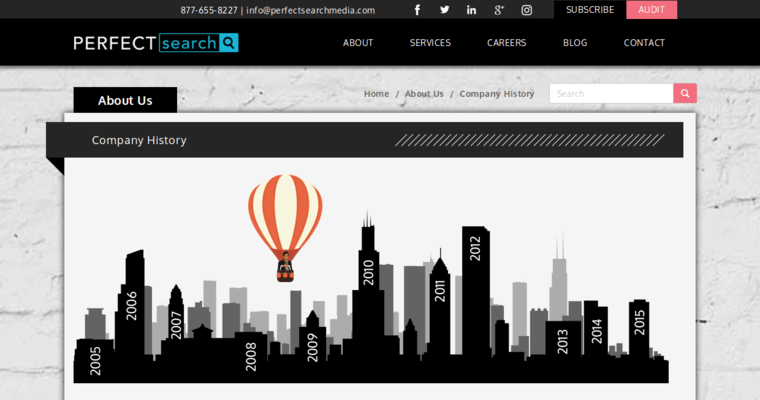Open the Twitter social icon
This screenshot has width=760, height=400.
[x=444, y=10]
